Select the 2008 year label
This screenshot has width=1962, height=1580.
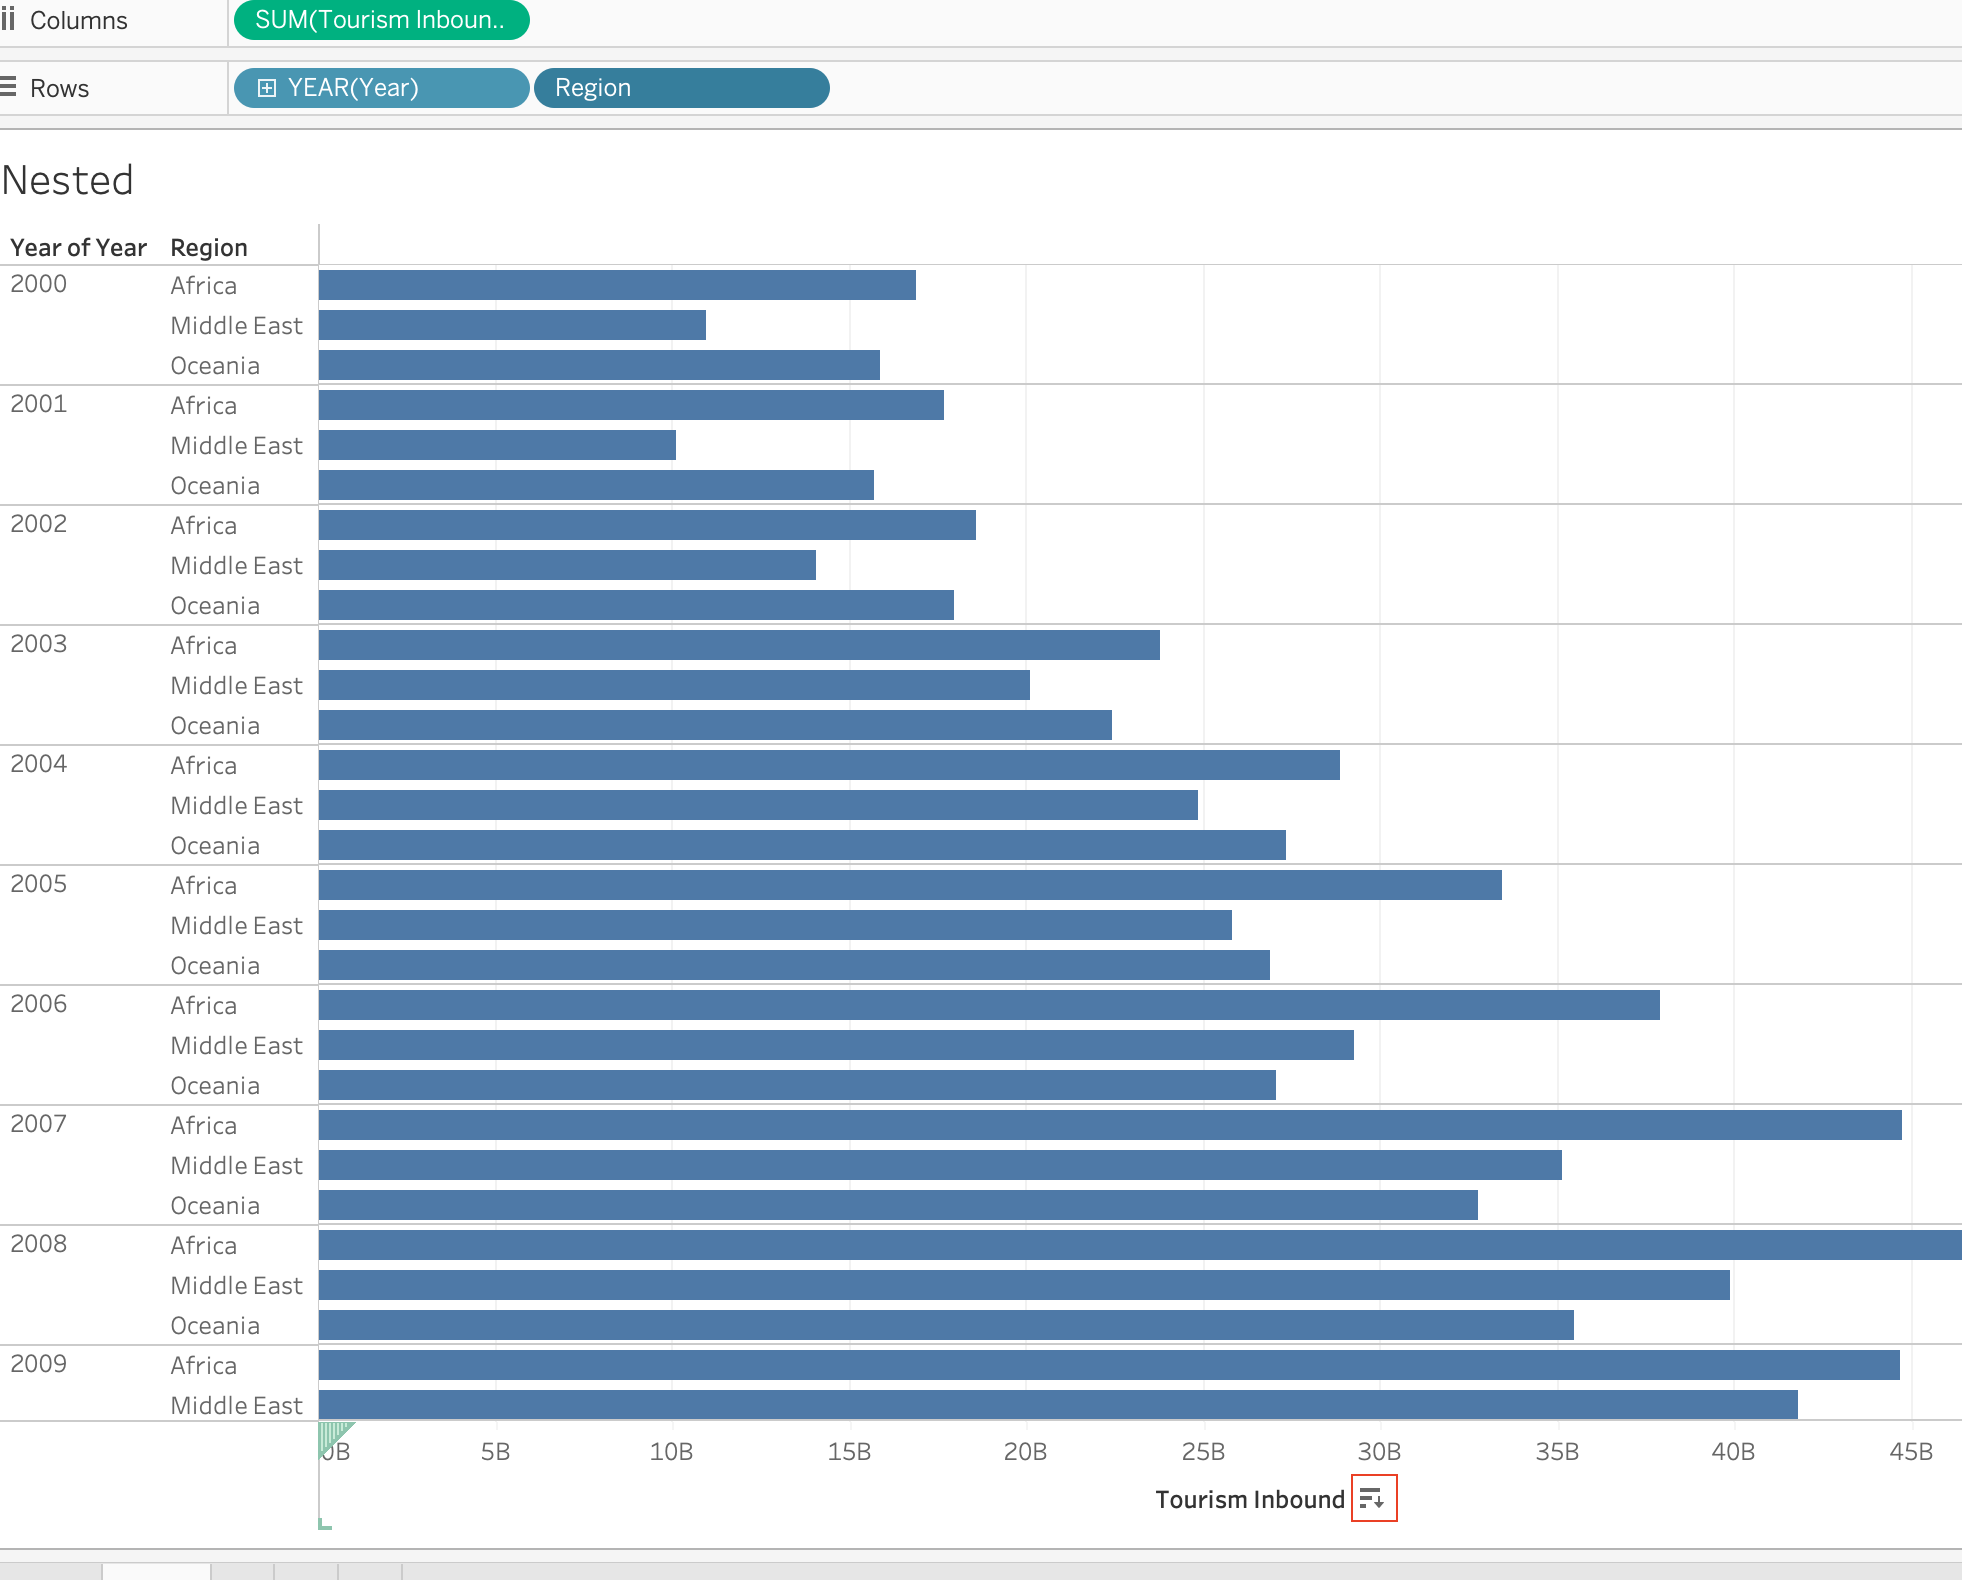pos(39,1244)
